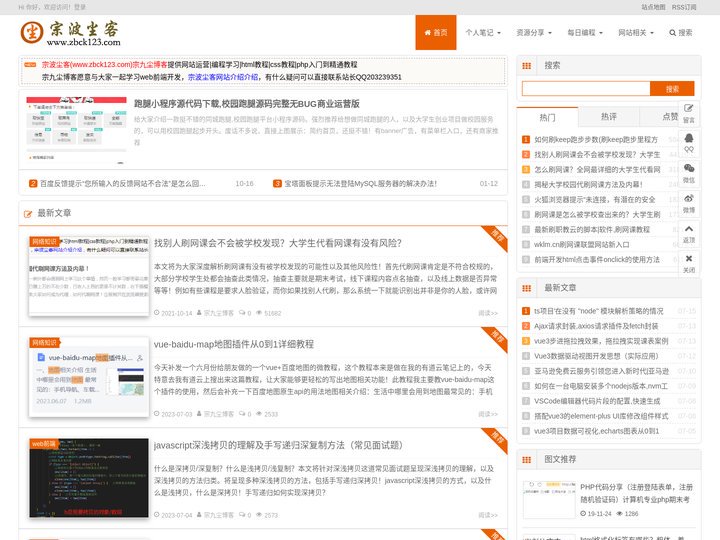The image size is (720, 540).
Task: Open the 宗波尘客网站介绍介绍 link
Action: pyautogui.click(x=223, y=77)
